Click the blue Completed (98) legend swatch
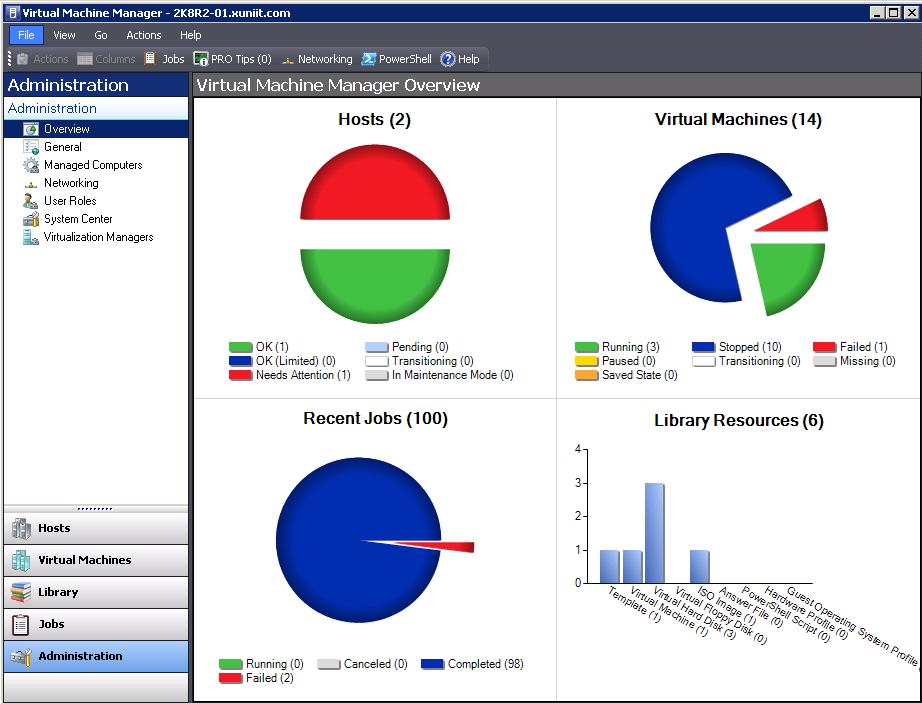The image size is (922, 704). 432,664
